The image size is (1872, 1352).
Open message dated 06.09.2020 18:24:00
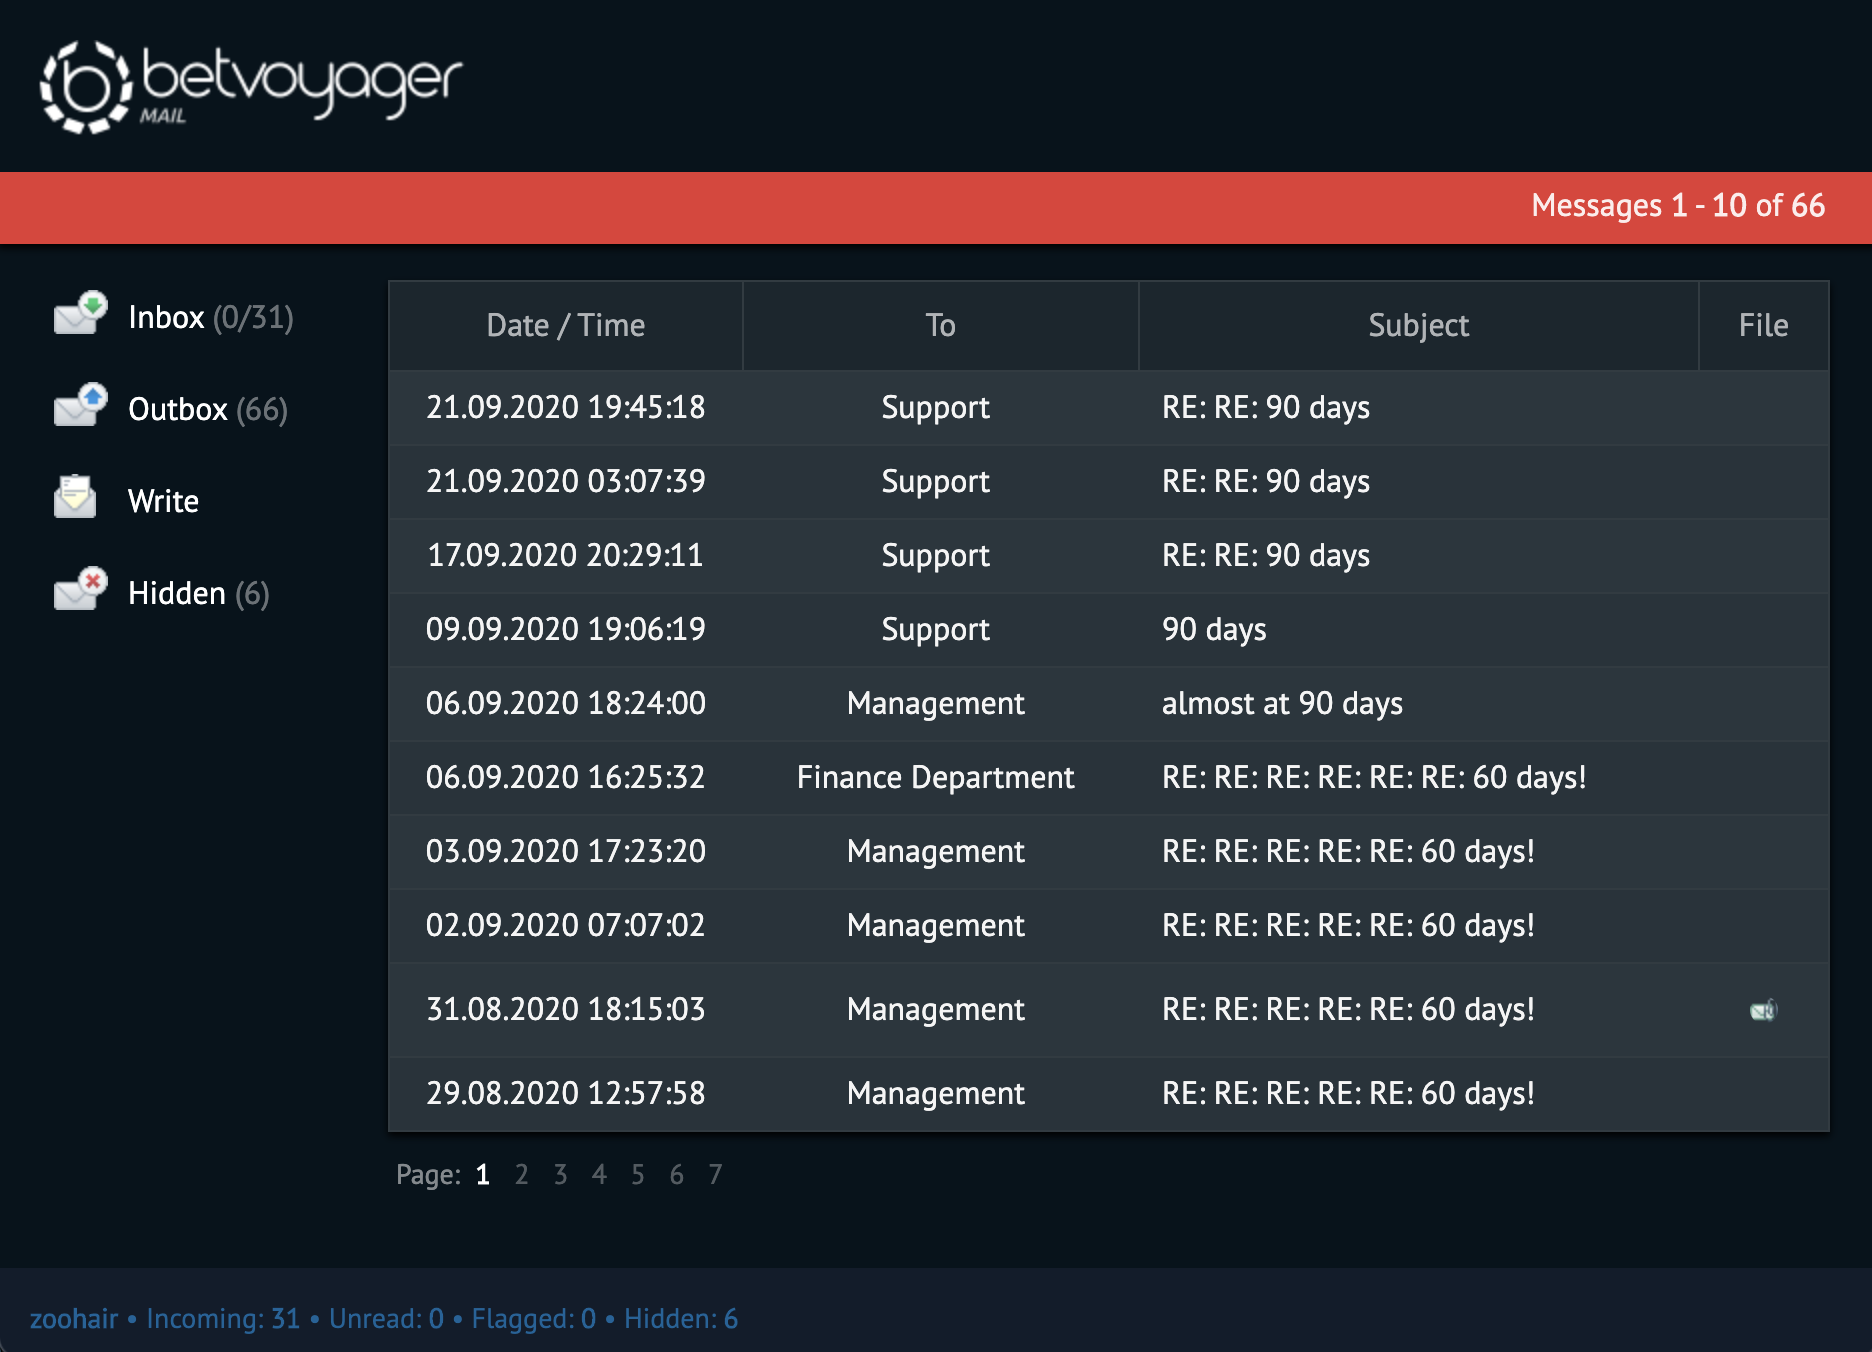[x=1108, y=704]
